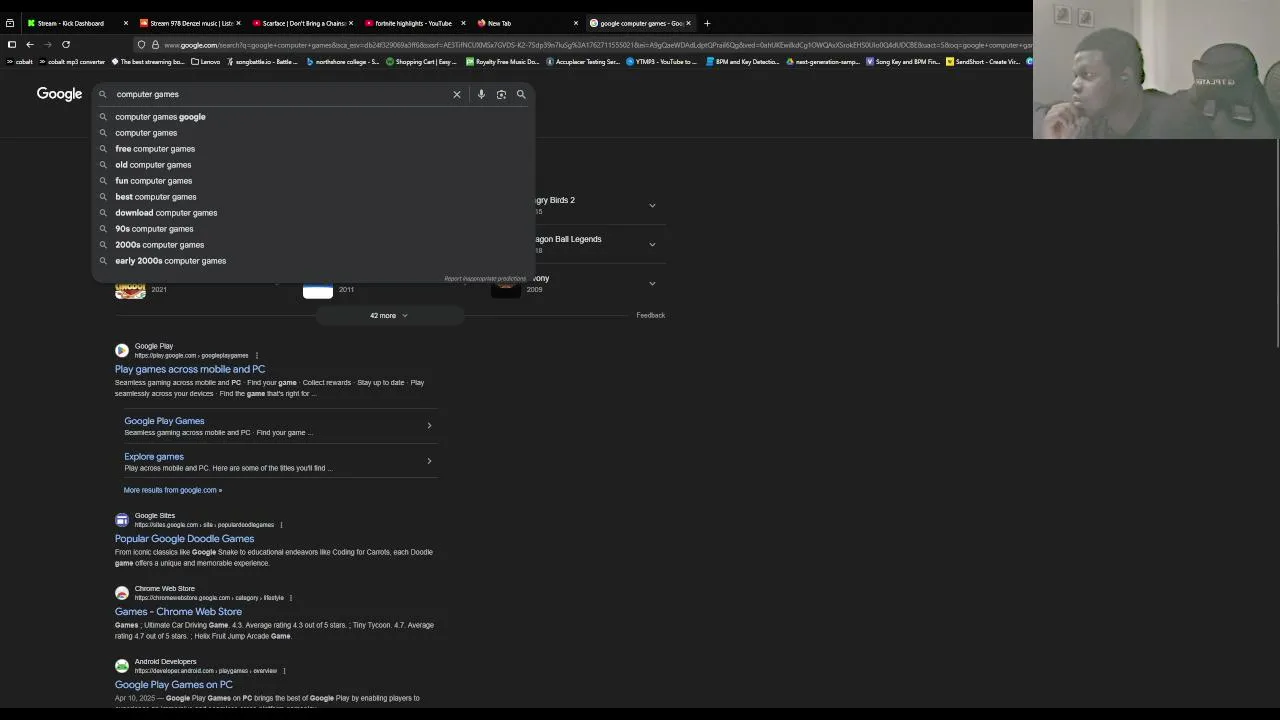The width and height of the screenshot is (1280, 720).
Task: Open more options for the Google Play result
Action: coord(257,355)
